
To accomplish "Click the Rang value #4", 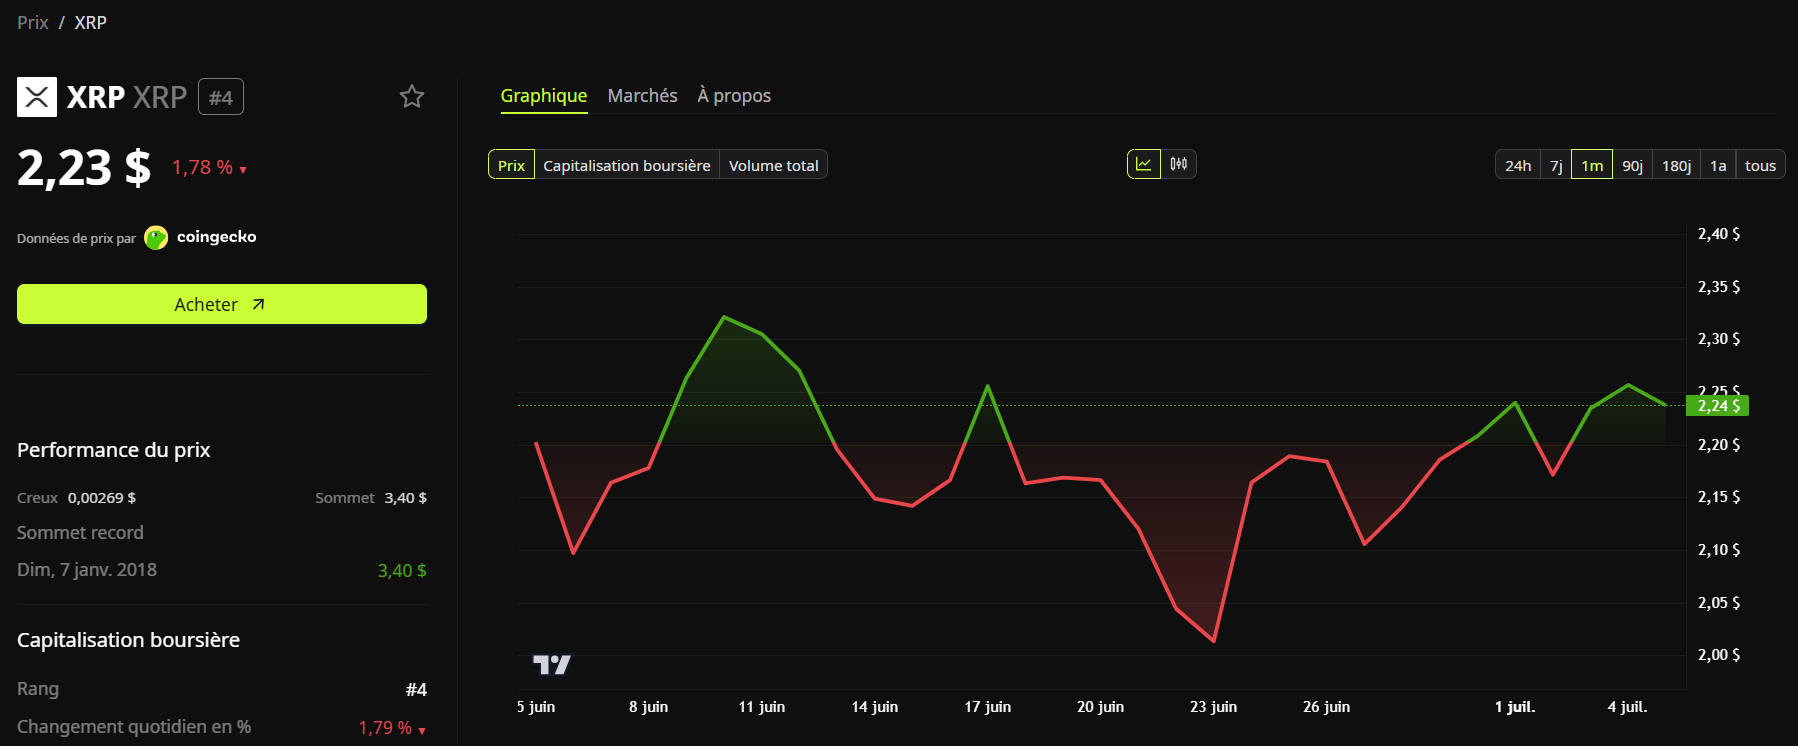I will pos(416,690).
